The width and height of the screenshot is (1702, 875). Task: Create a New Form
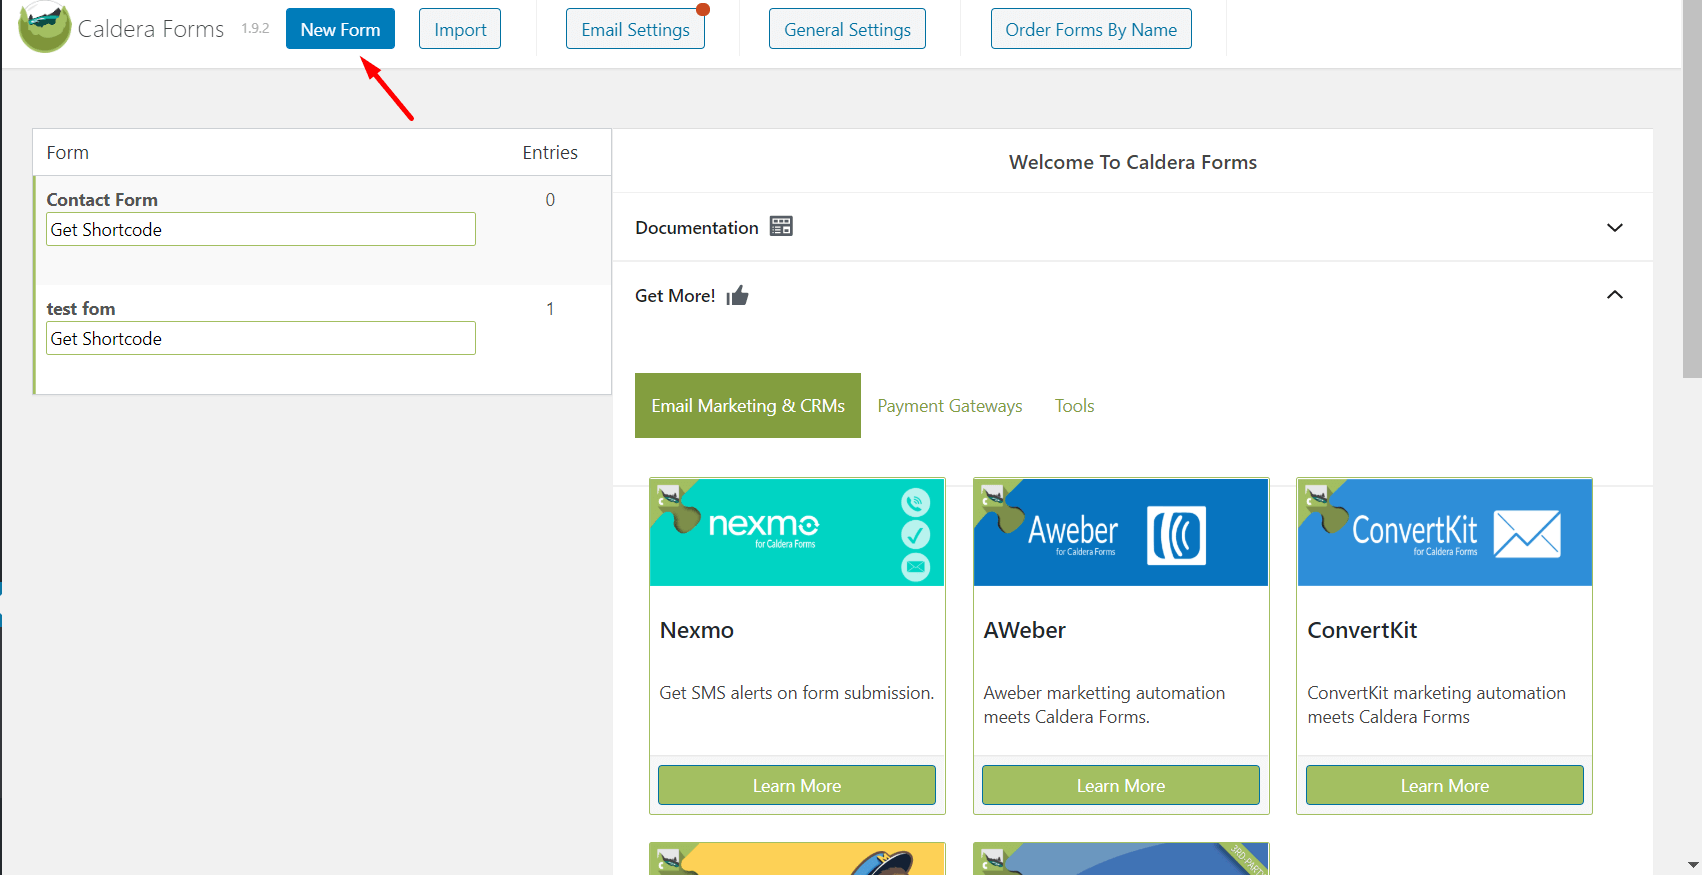tap(340, 29)
